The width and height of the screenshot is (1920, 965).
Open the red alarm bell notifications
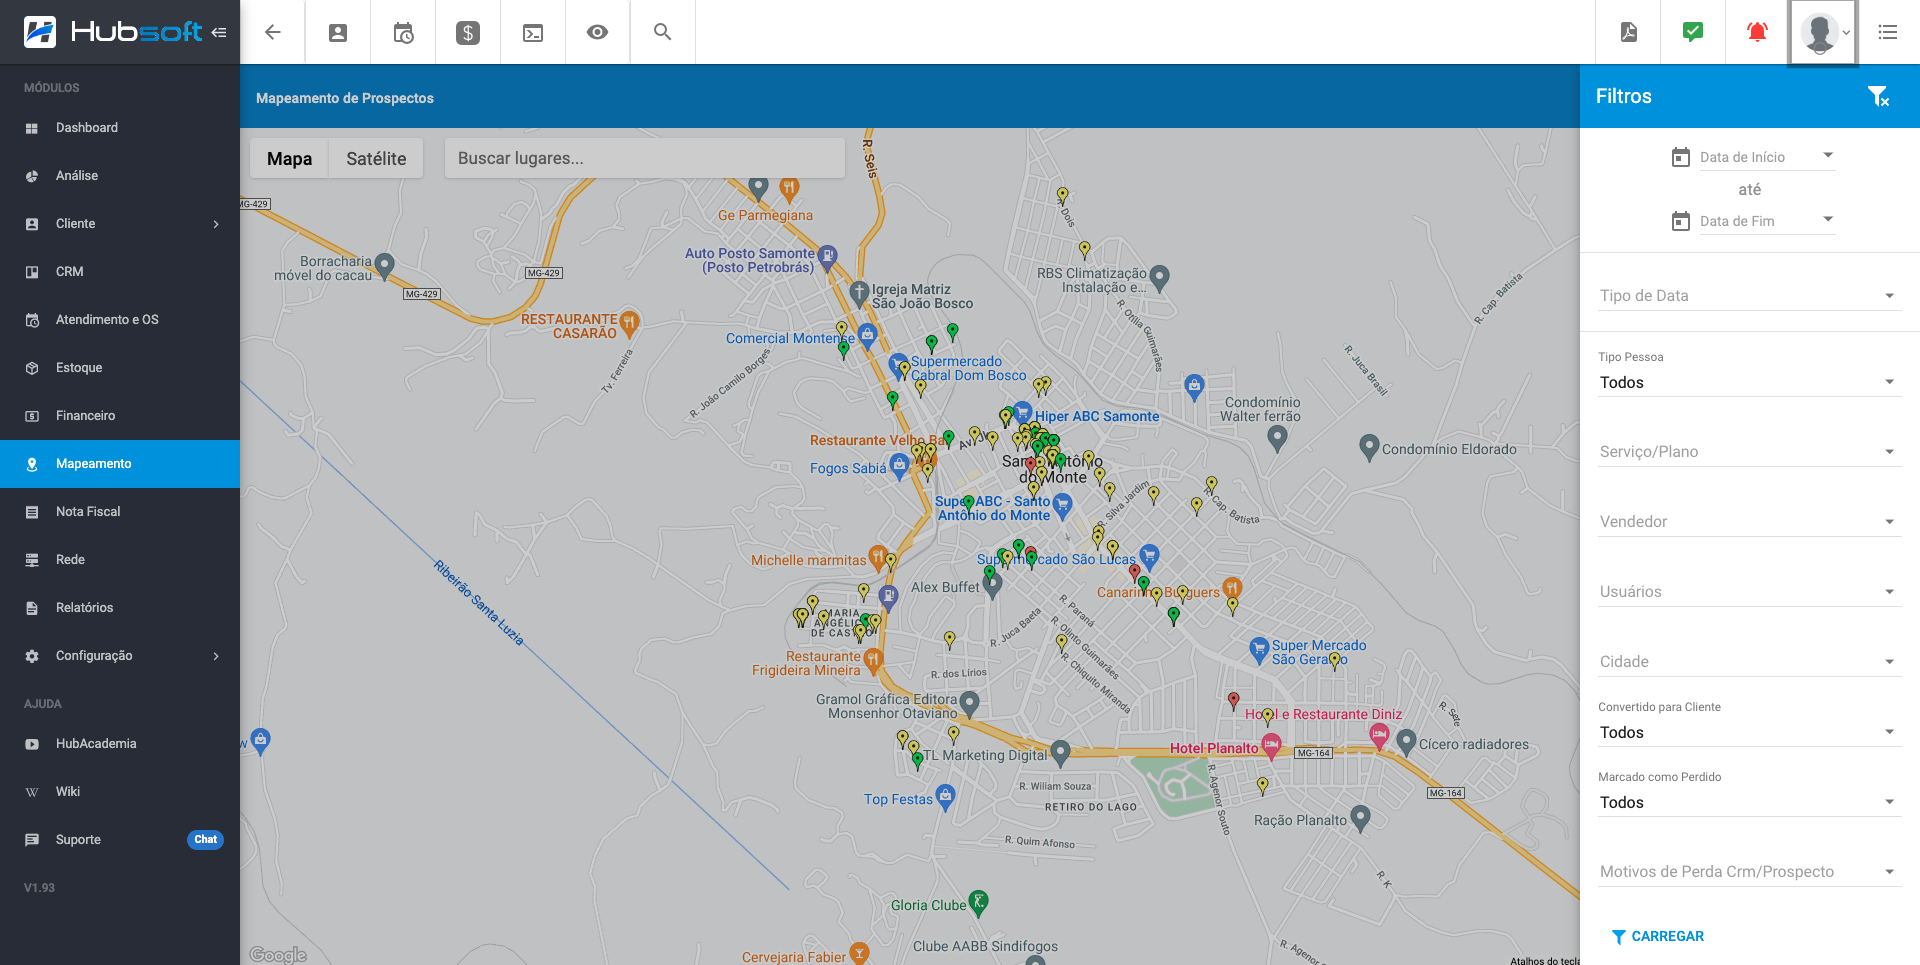point(1757,32)
